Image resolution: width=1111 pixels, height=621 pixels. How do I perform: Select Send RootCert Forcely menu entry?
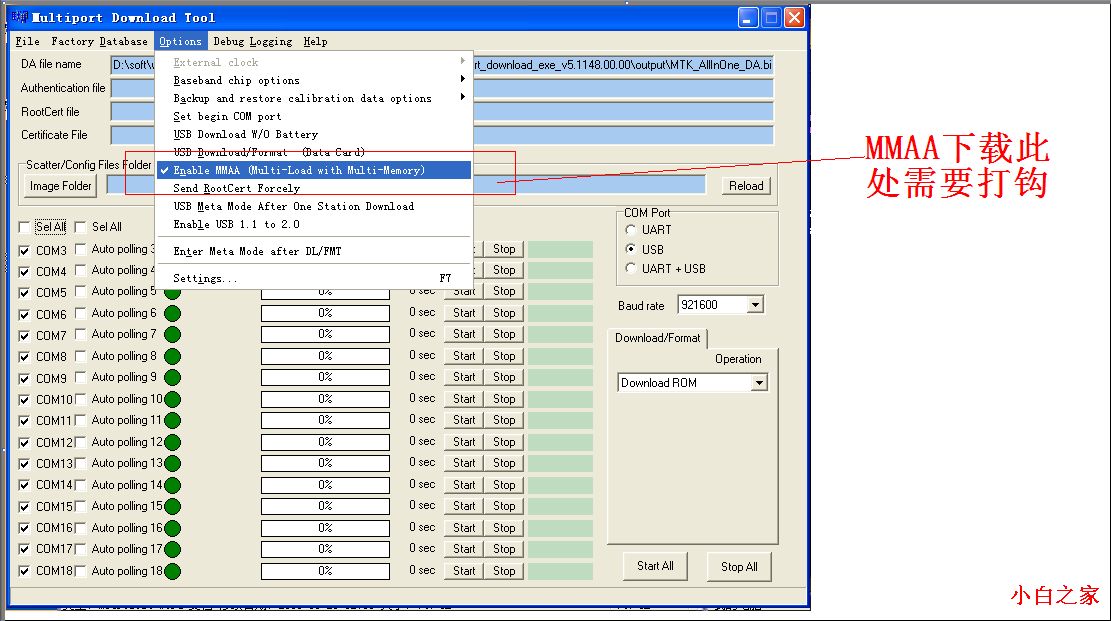(312, 188)
